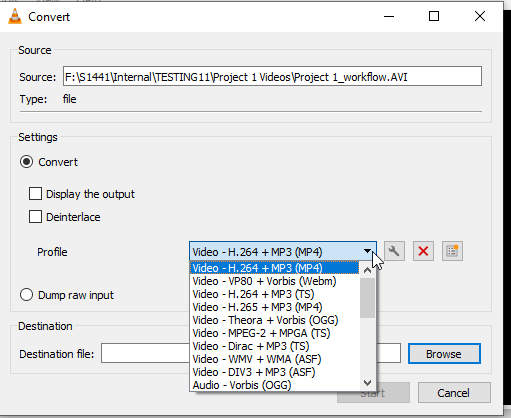Click the Browse button
Screen dimensions: 511x418
point(444,354)
